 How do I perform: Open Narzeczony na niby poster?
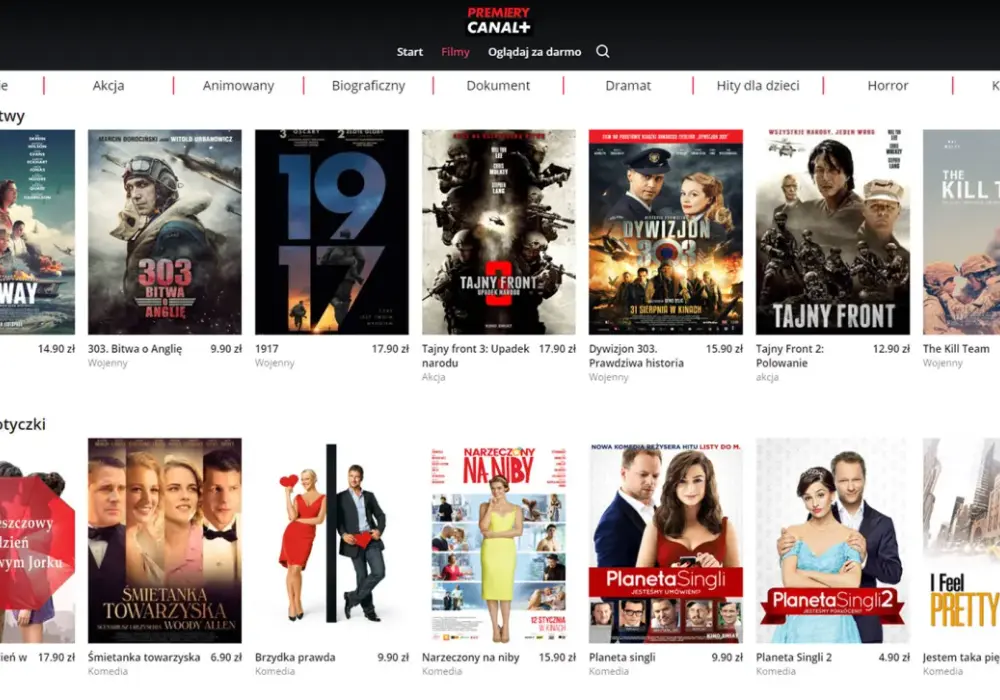pos(499,541)
